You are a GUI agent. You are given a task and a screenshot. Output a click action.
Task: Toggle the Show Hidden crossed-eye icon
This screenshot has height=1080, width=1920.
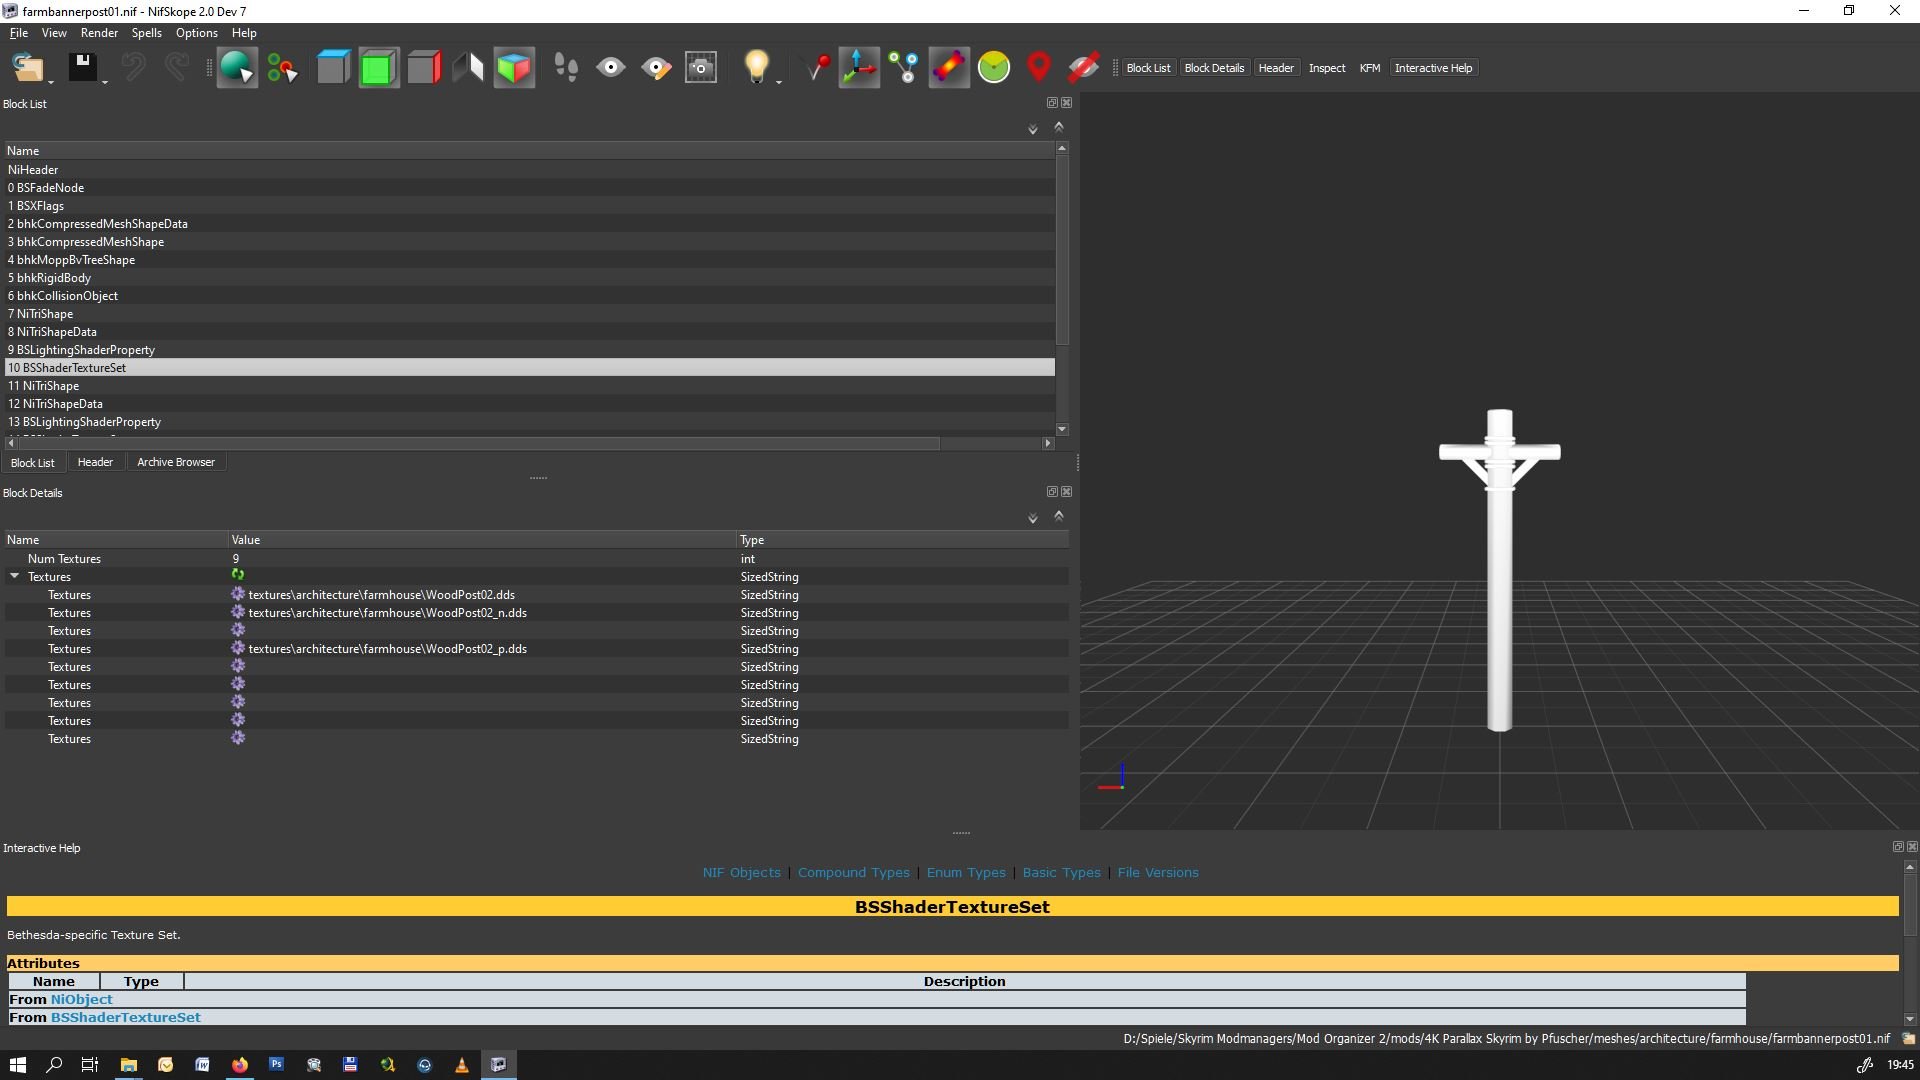point(1084,68)
